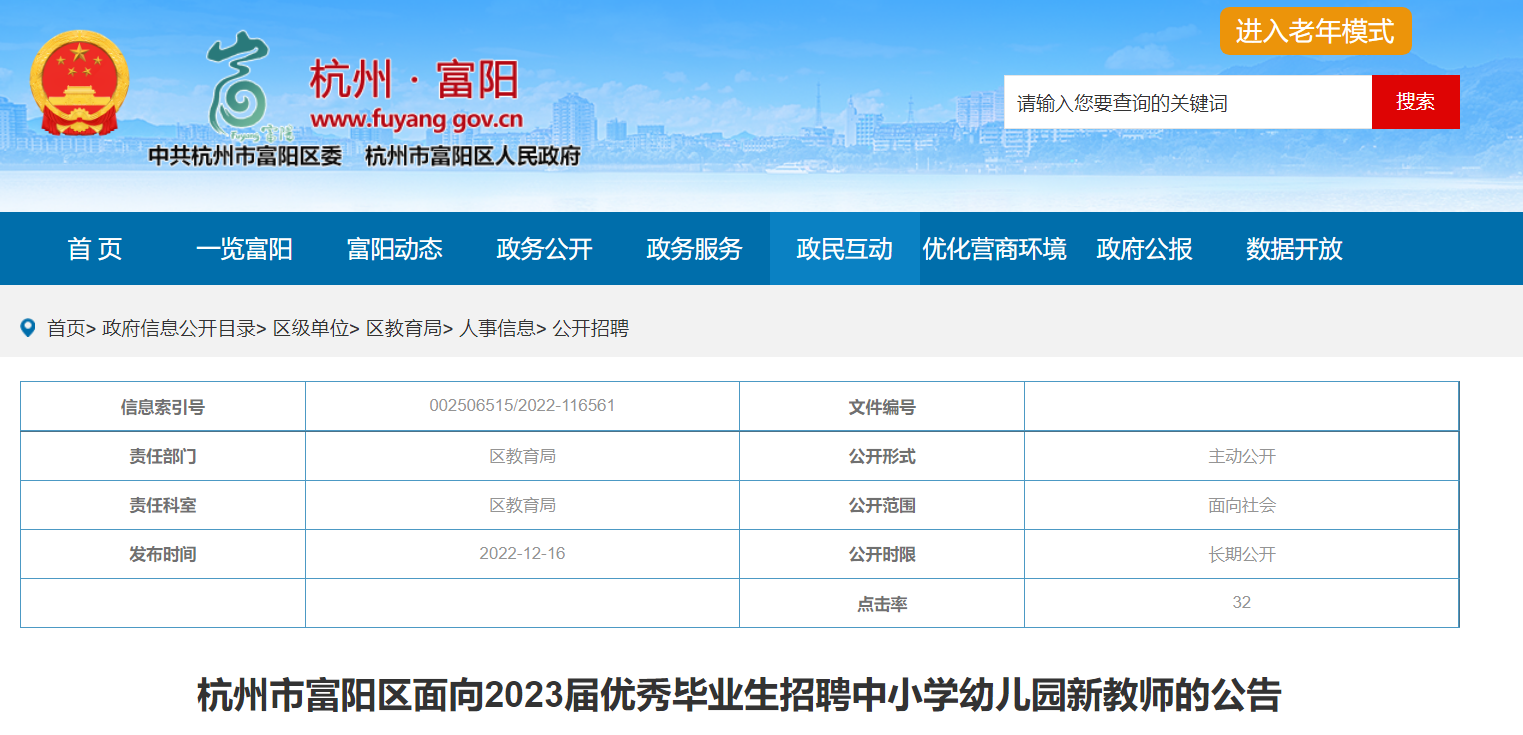Image resolution: width=1523 pixels, height=735 pixels.
Task: Open the 首页 navigation tab
Action: 95,249
